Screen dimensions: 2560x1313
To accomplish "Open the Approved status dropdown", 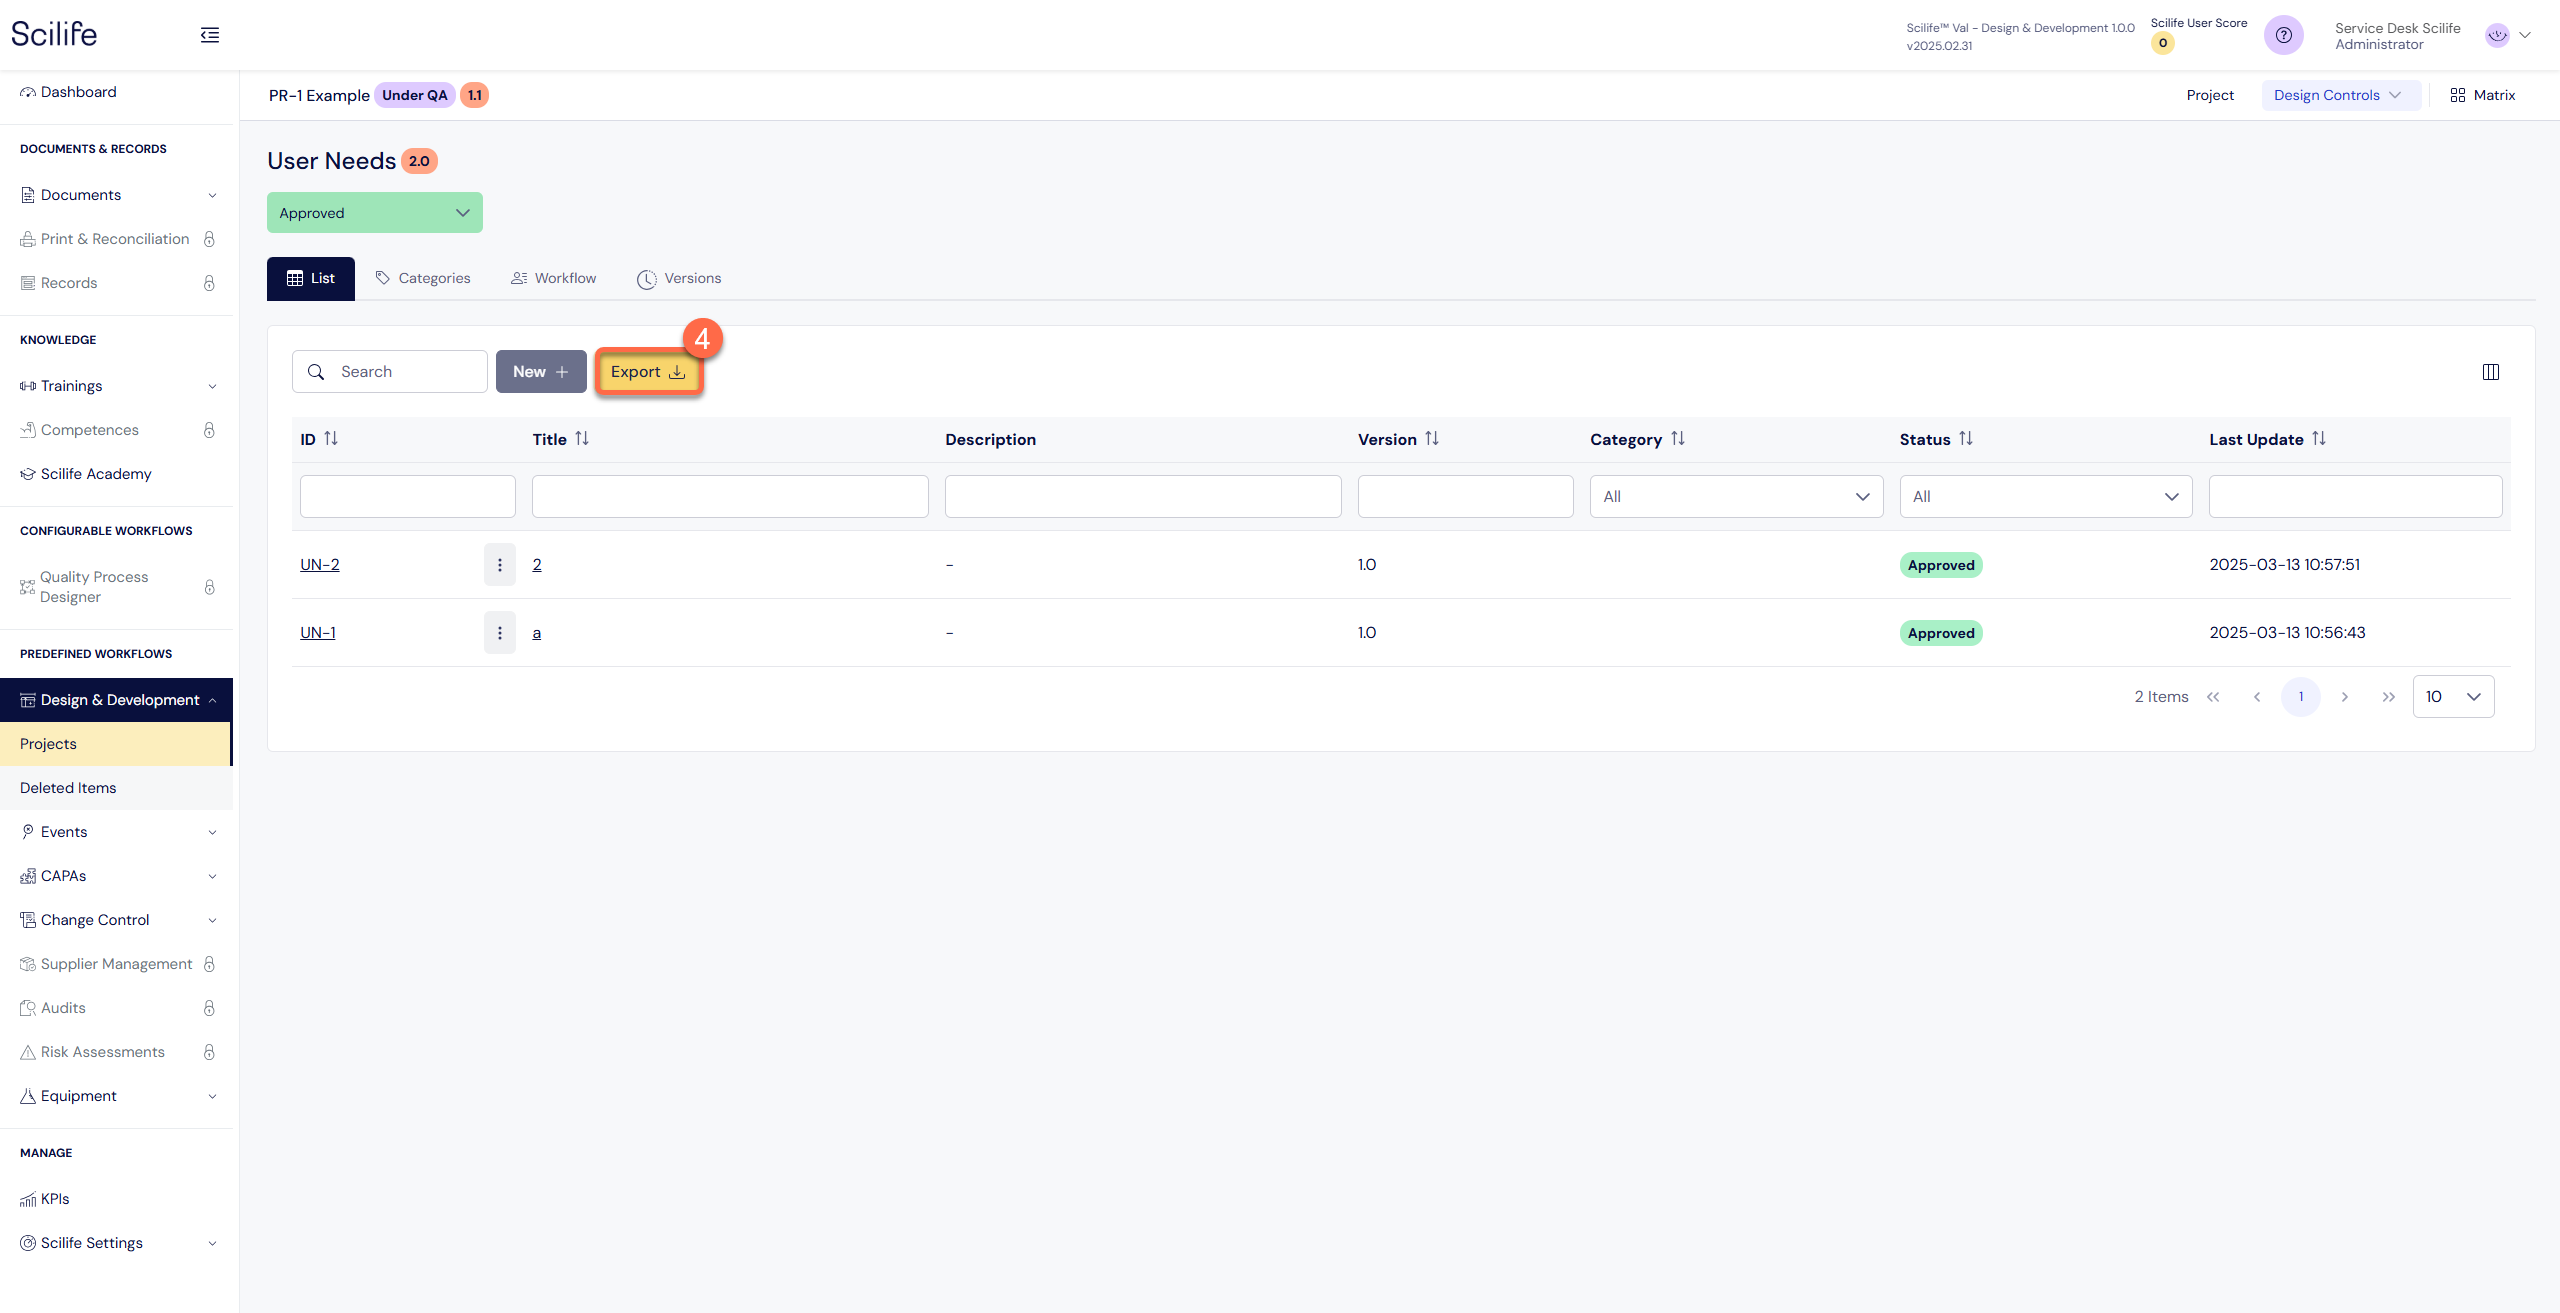I will [375, 213].
